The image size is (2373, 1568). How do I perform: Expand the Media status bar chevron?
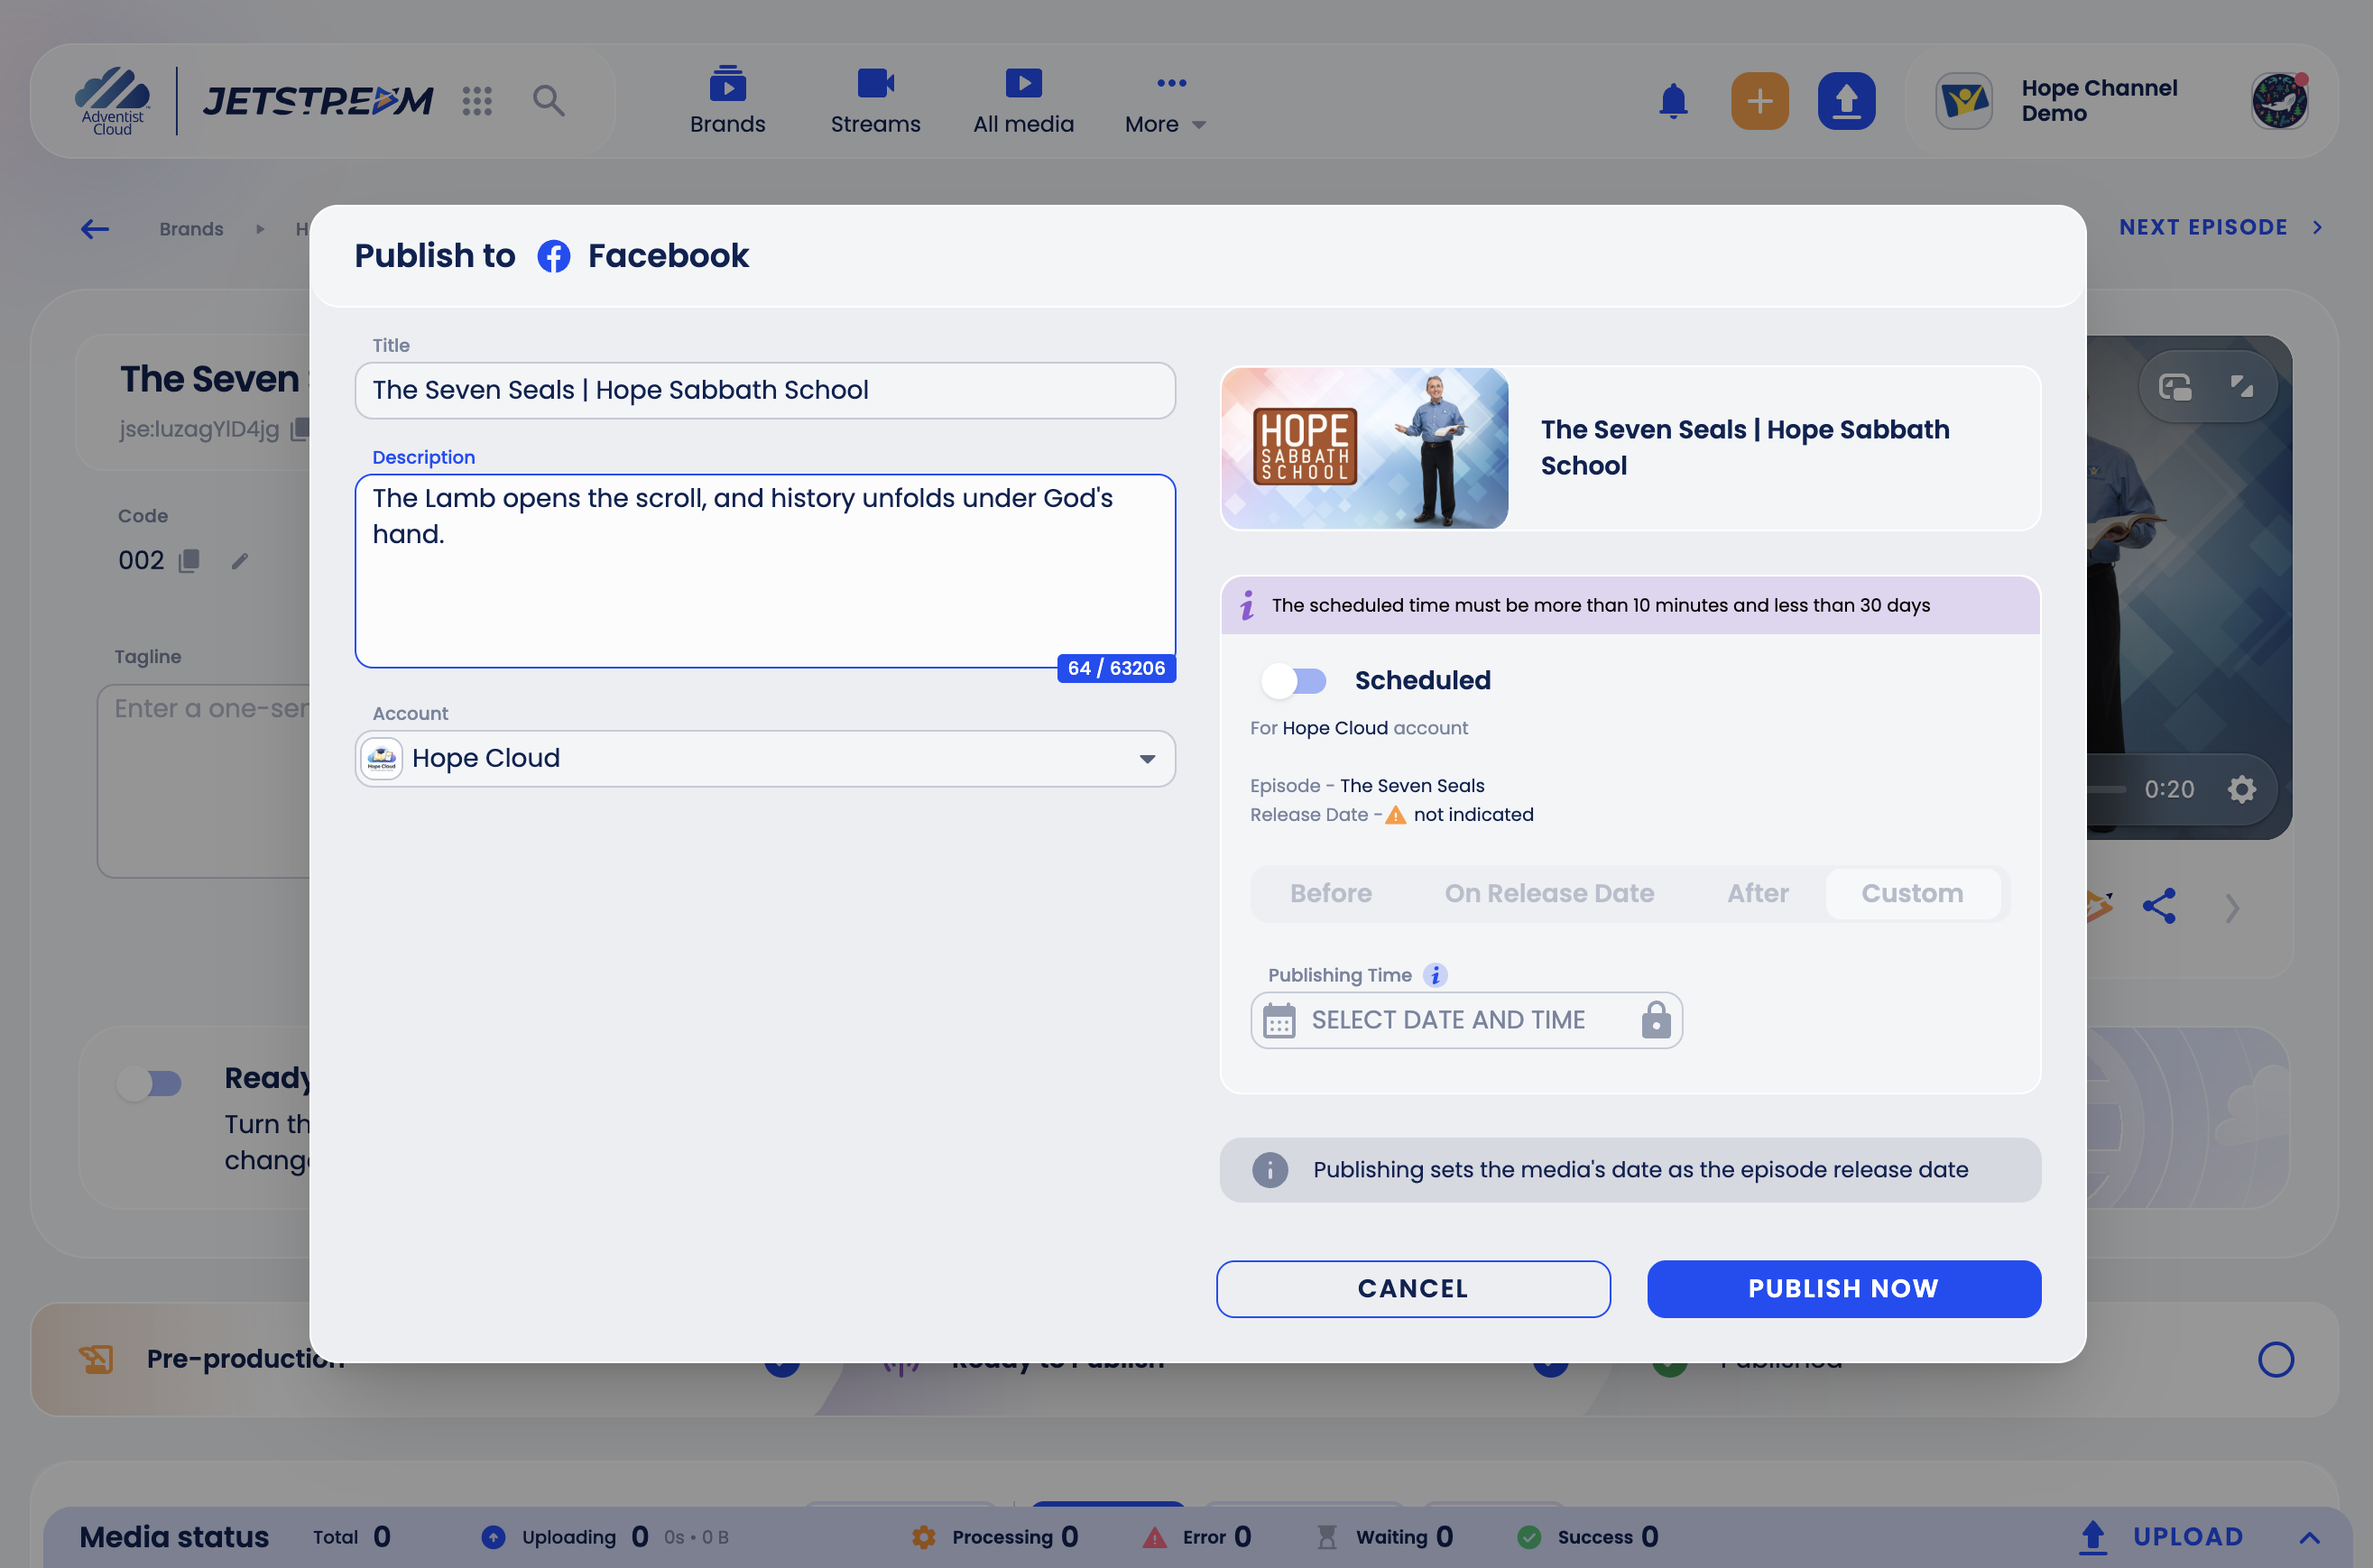[x=2309, y=1537]
